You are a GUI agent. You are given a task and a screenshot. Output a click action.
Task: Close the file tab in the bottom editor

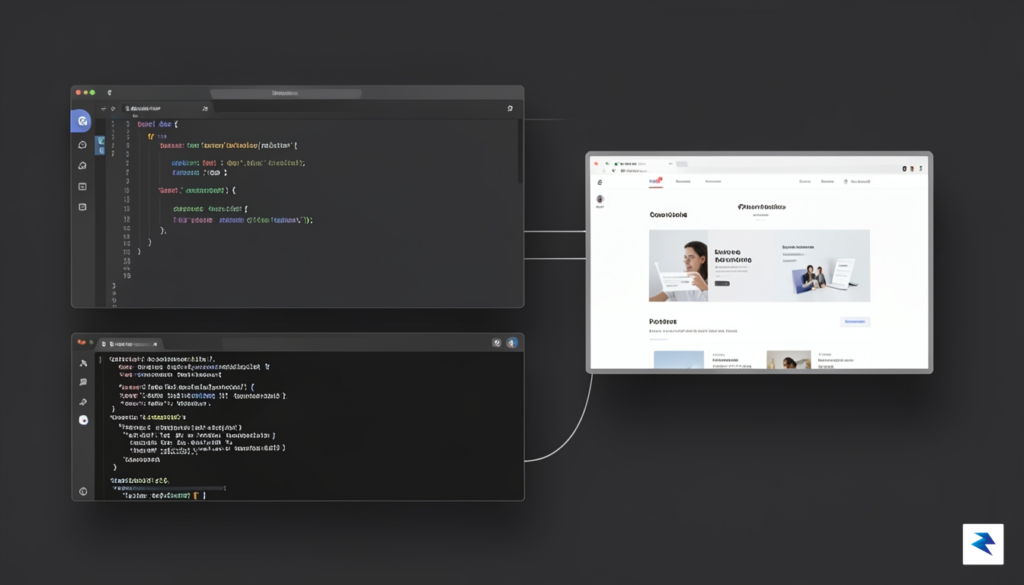pos(155,343)
